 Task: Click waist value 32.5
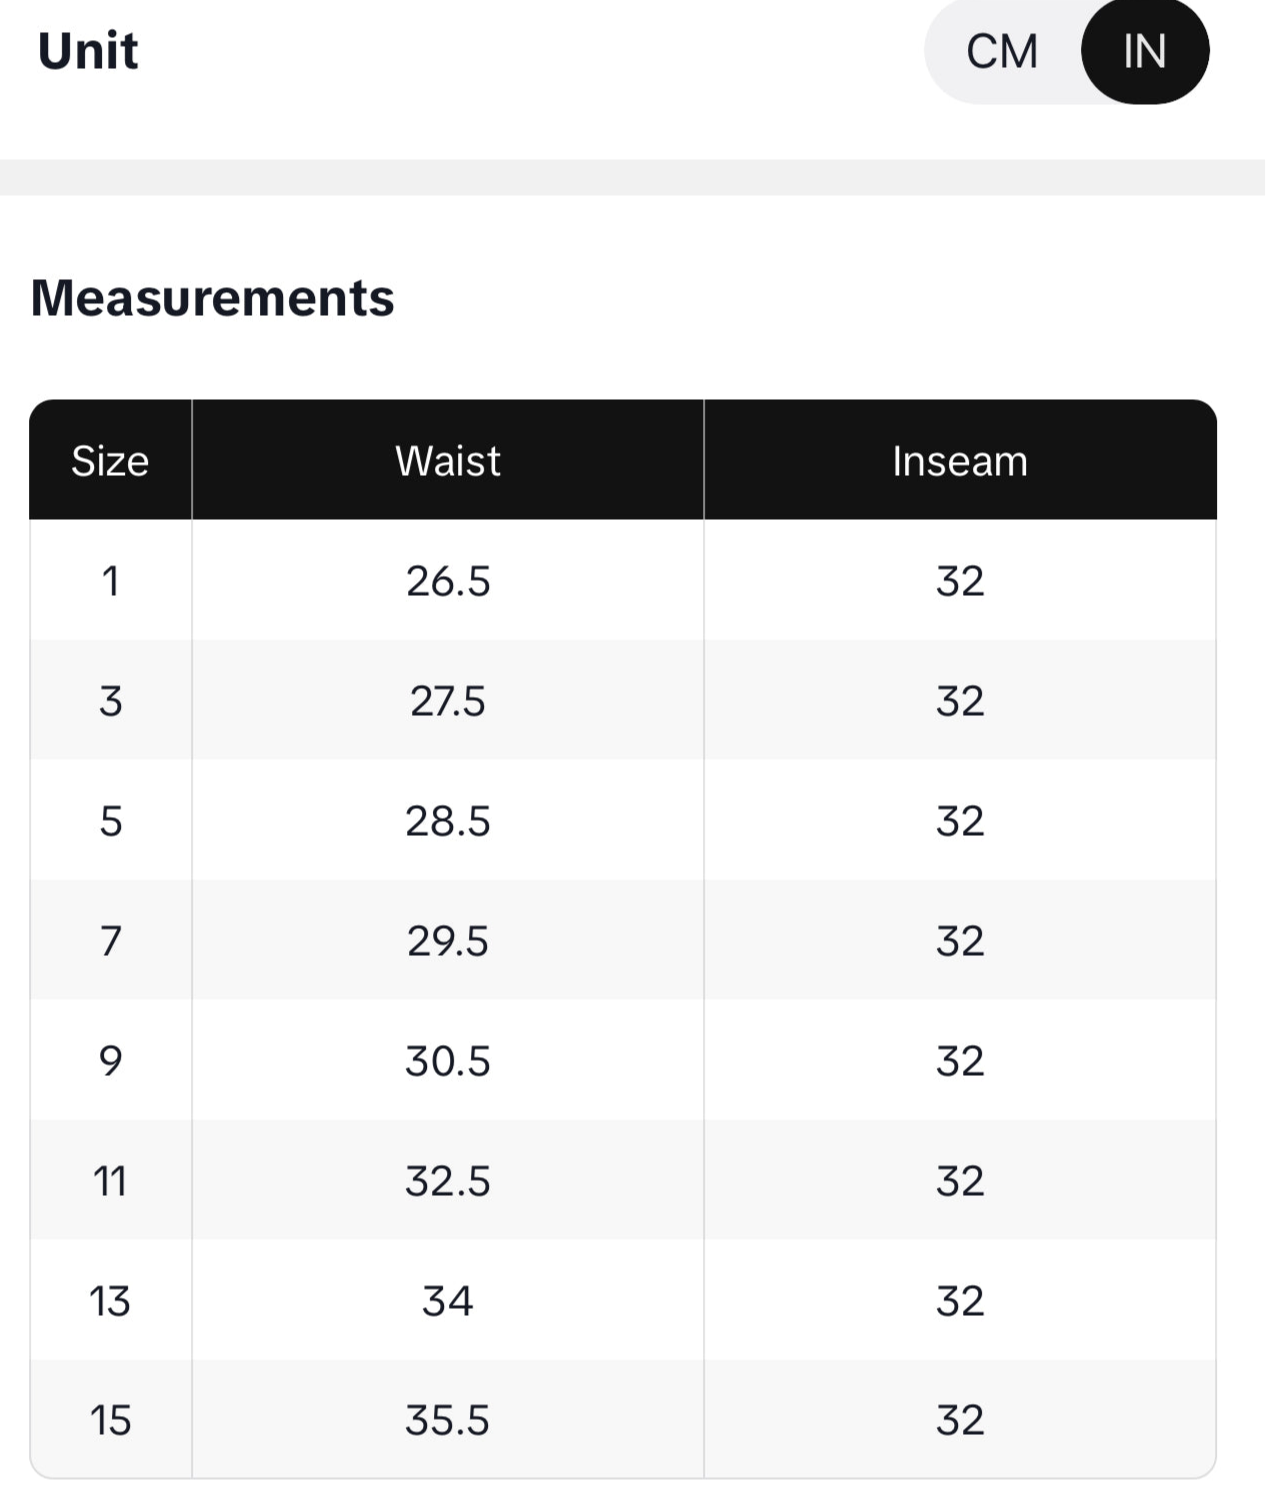pos(447,1181)
